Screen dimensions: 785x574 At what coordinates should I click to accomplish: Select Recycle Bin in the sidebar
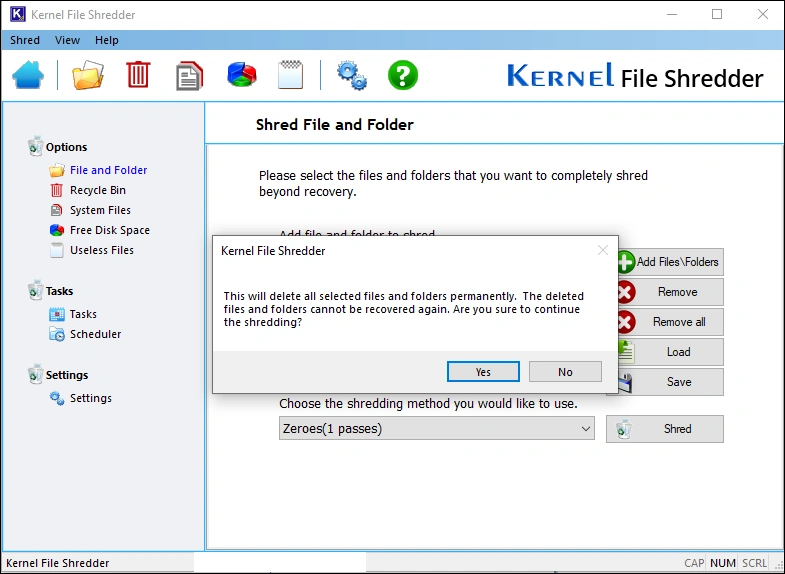pos(97,190)
